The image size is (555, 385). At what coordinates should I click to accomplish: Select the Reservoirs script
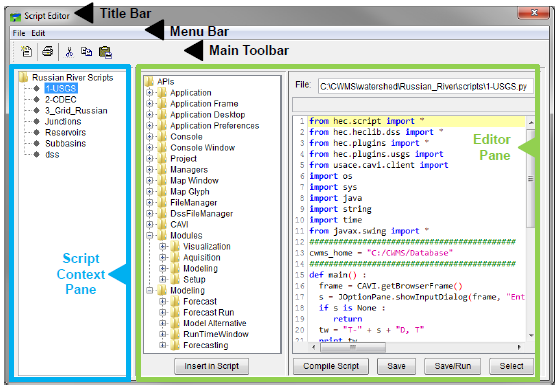(65, 132)
